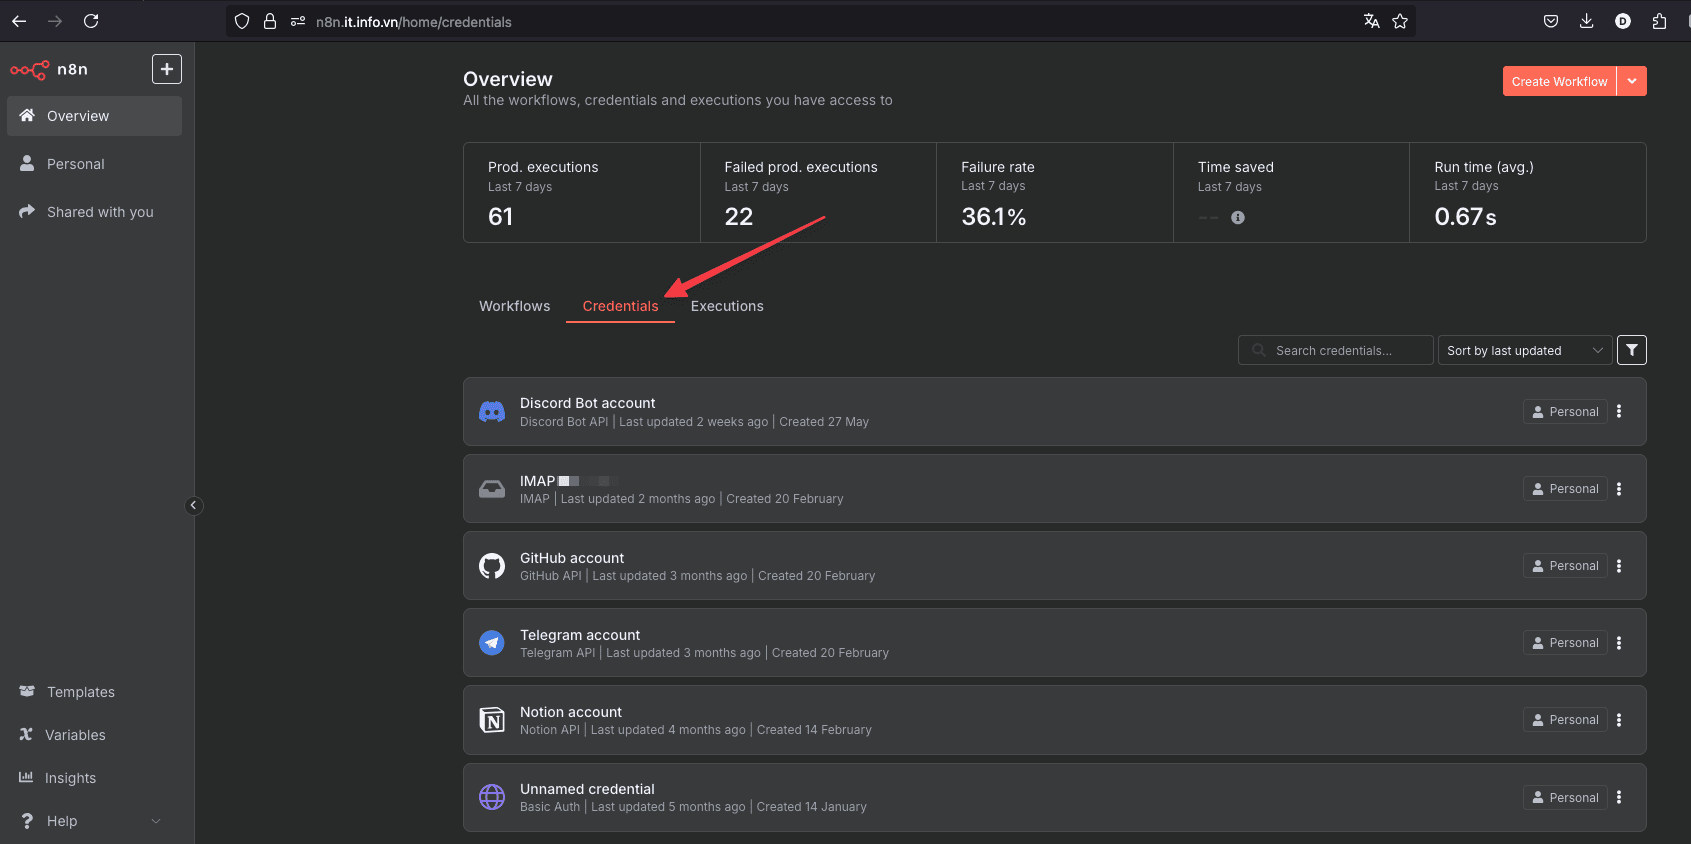Switch to the Workflows tab
Viewport: 1691px width, 844px height.
point(514,306)
